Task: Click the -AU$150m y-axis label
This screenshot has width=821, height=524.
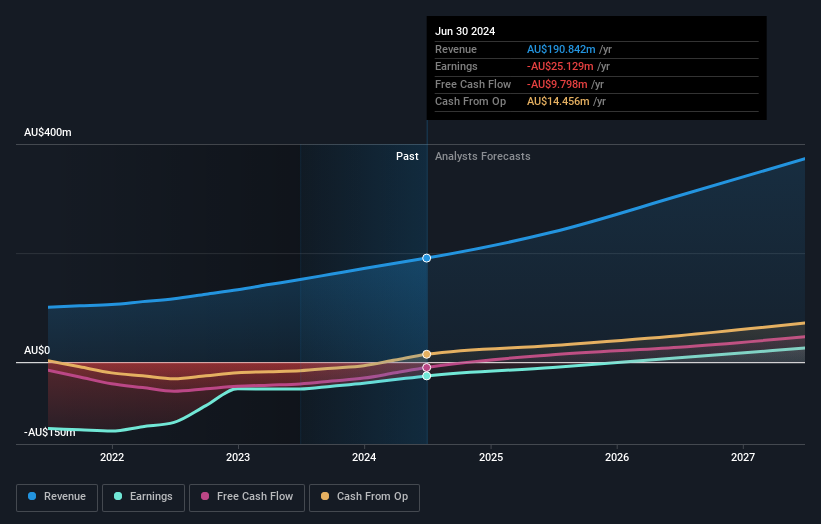Action: (x=50, y=432)
